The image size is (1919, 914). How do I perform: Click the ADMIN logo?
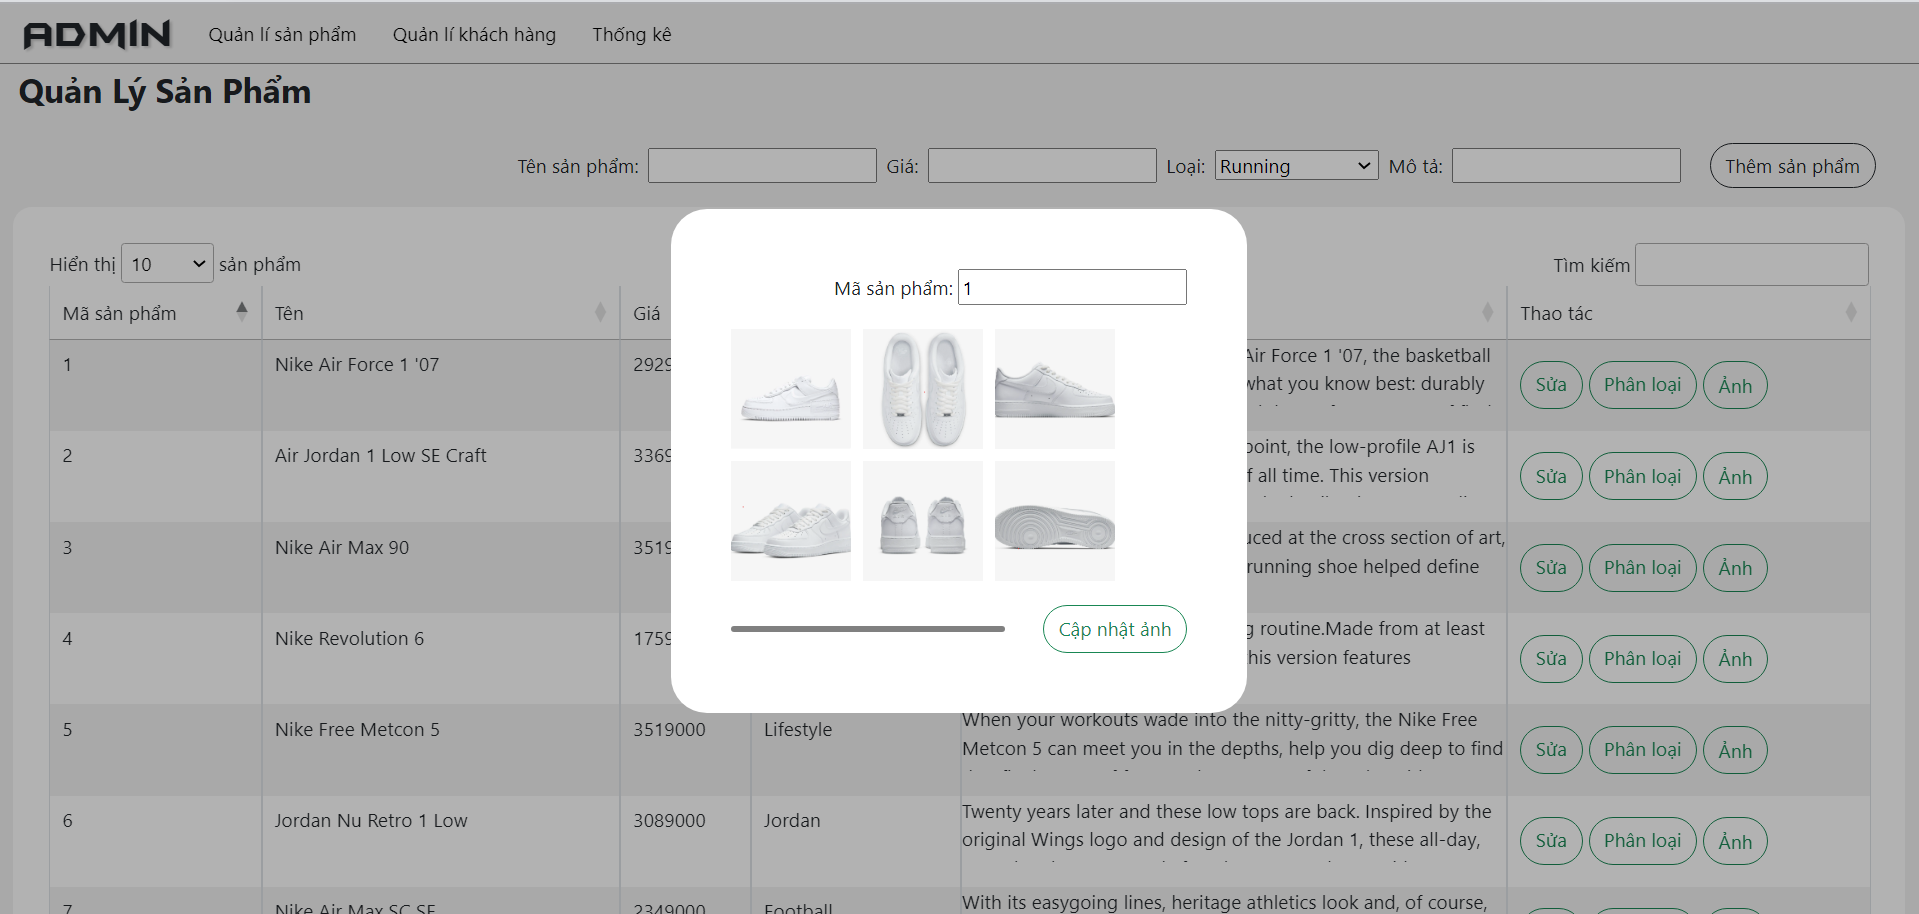pos(97,35)
